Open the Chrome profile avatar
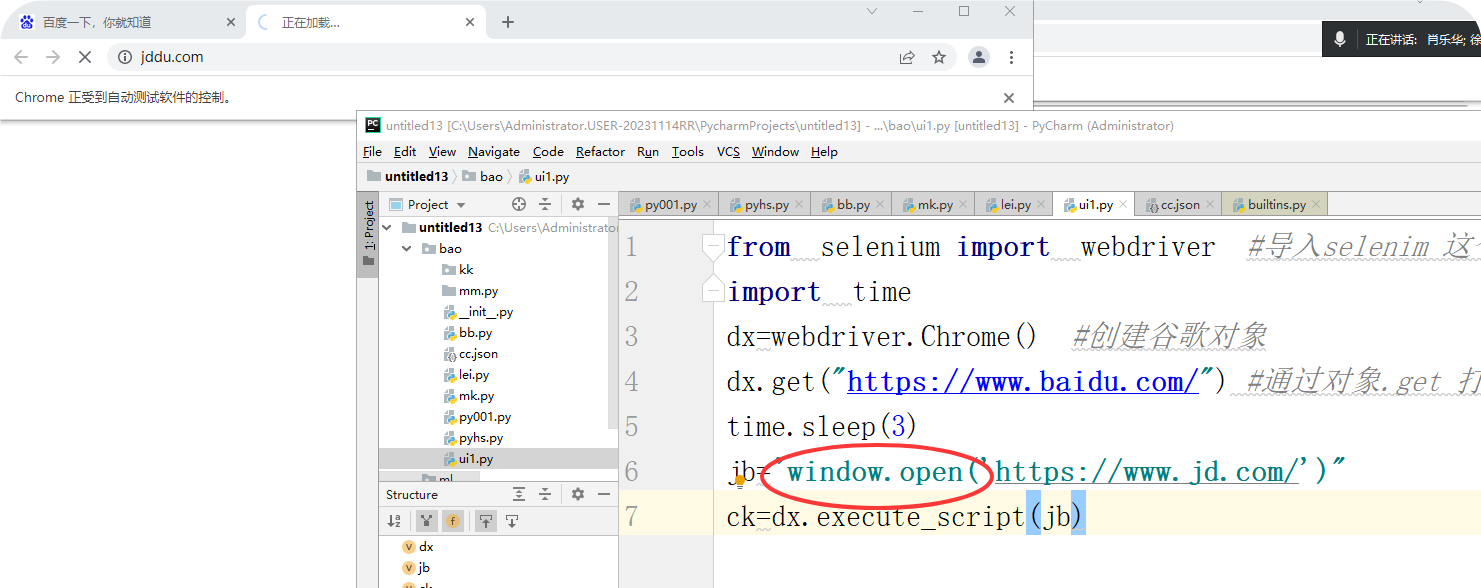The width and height of the screenshot is (1481, 588). 979,57
